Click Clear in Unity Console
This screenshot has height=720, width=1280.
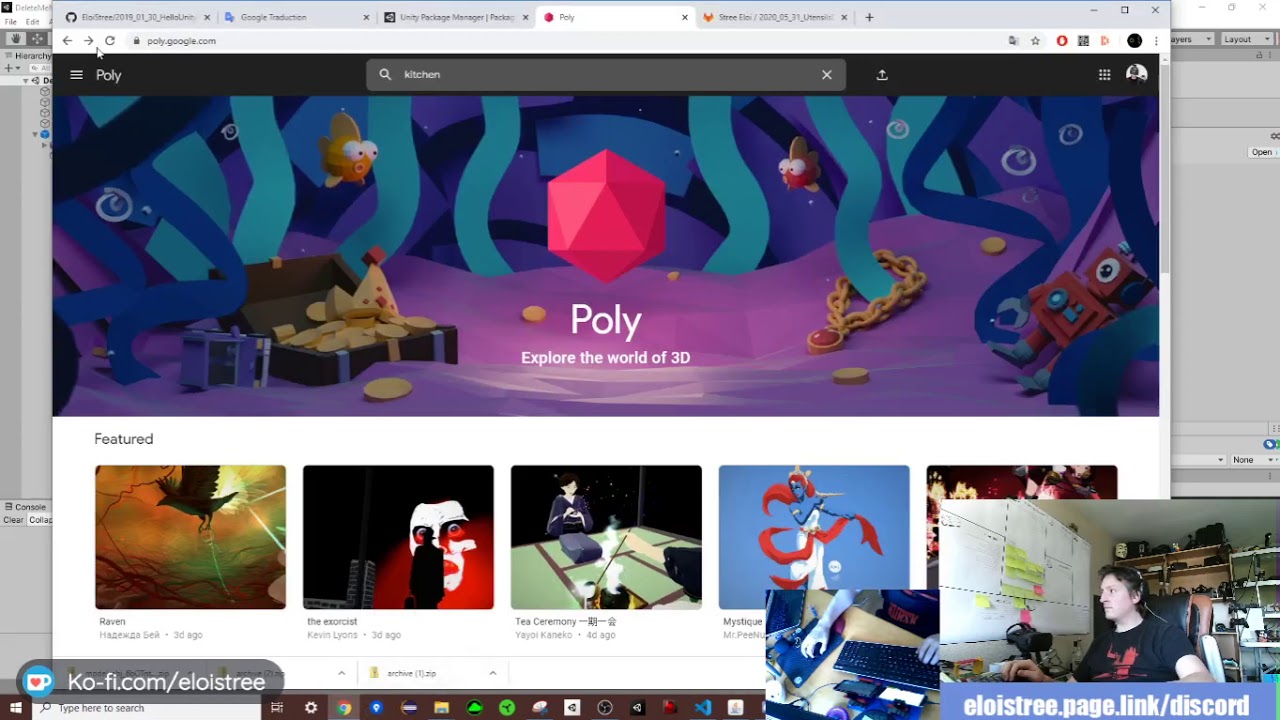[13, 520]
